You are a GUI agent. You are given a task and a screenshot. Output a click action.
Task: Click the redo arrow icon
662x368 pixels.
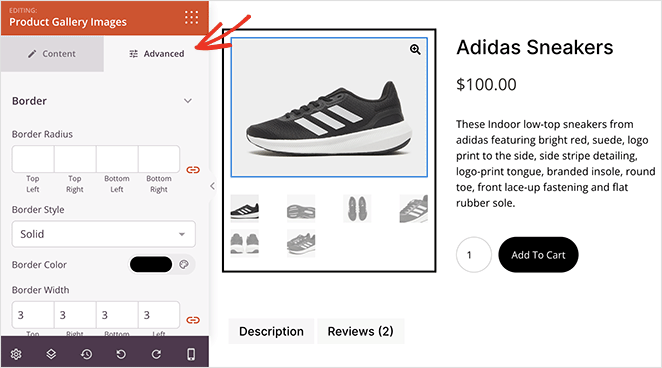click(156, 354)
